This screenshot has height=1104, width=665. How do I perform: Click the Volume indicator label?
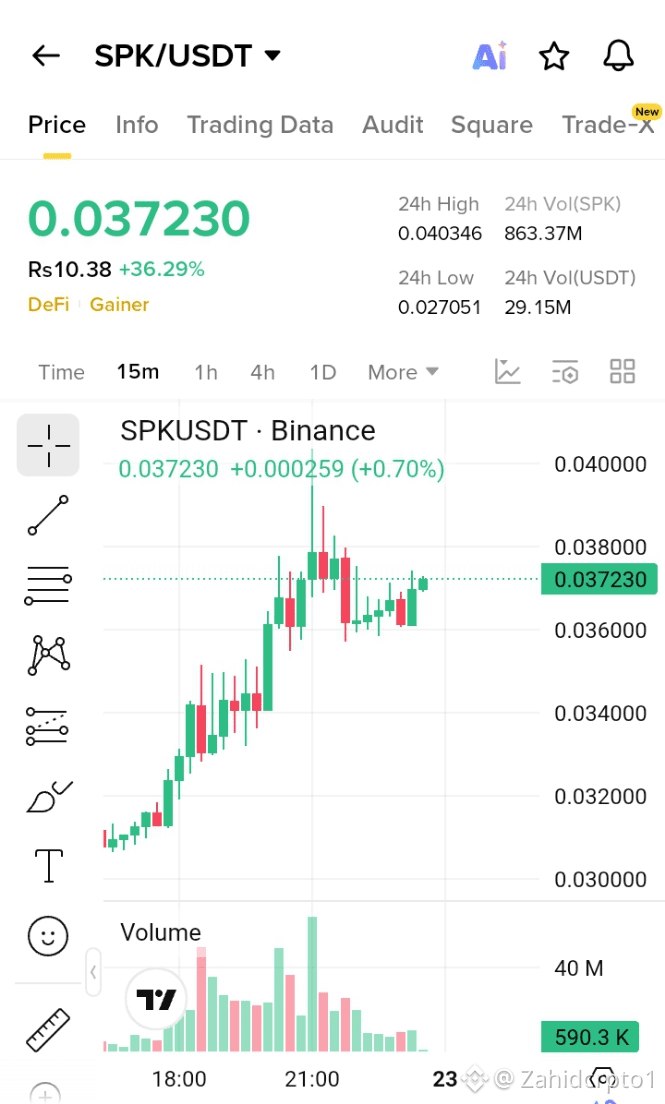pyautogui.click(x=161, y=932)
